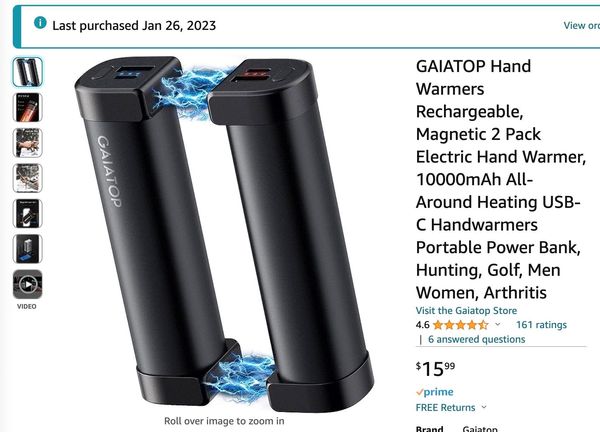600x432 pixels.
Task: Click the FREE Returns text link
Action: pyautogui.click(x=445, y=408)
